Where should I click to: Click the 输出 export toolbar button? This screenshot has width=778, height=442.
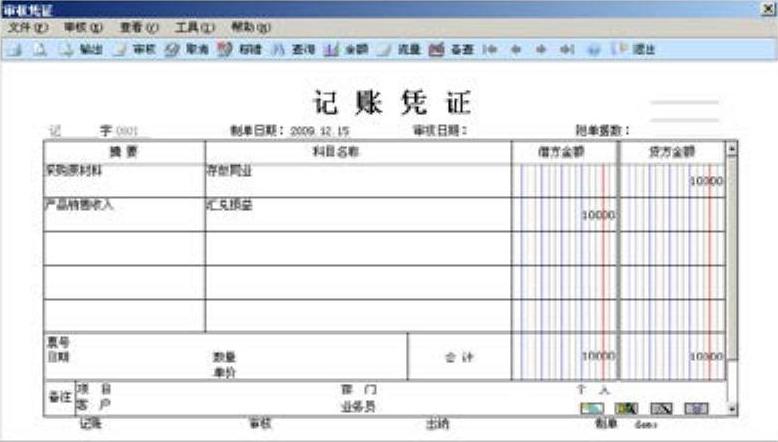[x=81, y=49]
